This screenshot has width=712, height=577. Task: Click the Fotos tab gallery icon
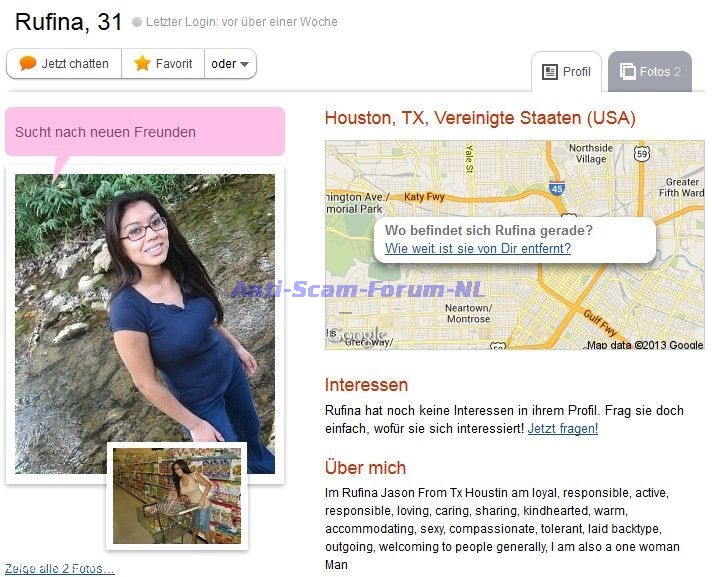click(628, 71)
